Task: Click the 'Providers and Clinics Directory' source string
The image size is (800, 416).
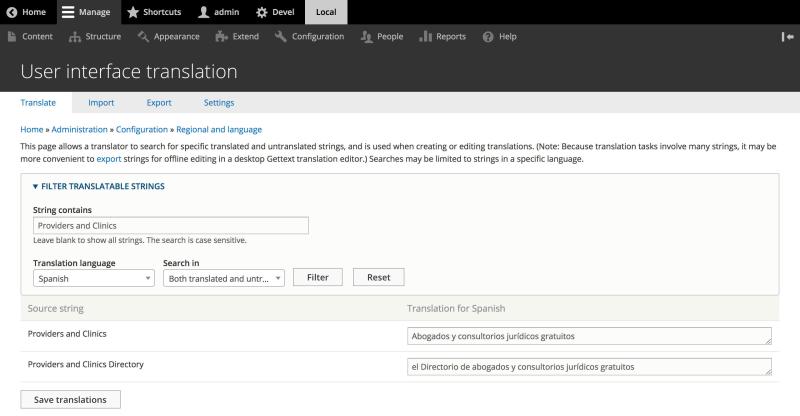Action: (86, 364)
